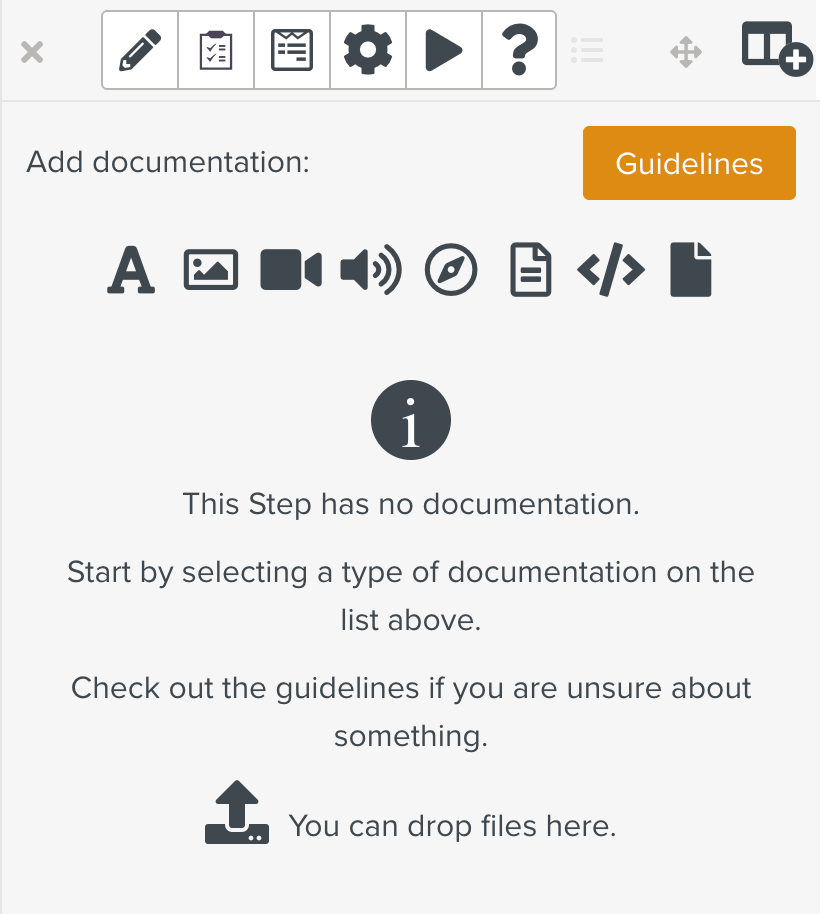Viewport: 822px width, 914px height.
Task: Open the help panel with the question mark
Action: pyautogui.click(x=519, y=50)
